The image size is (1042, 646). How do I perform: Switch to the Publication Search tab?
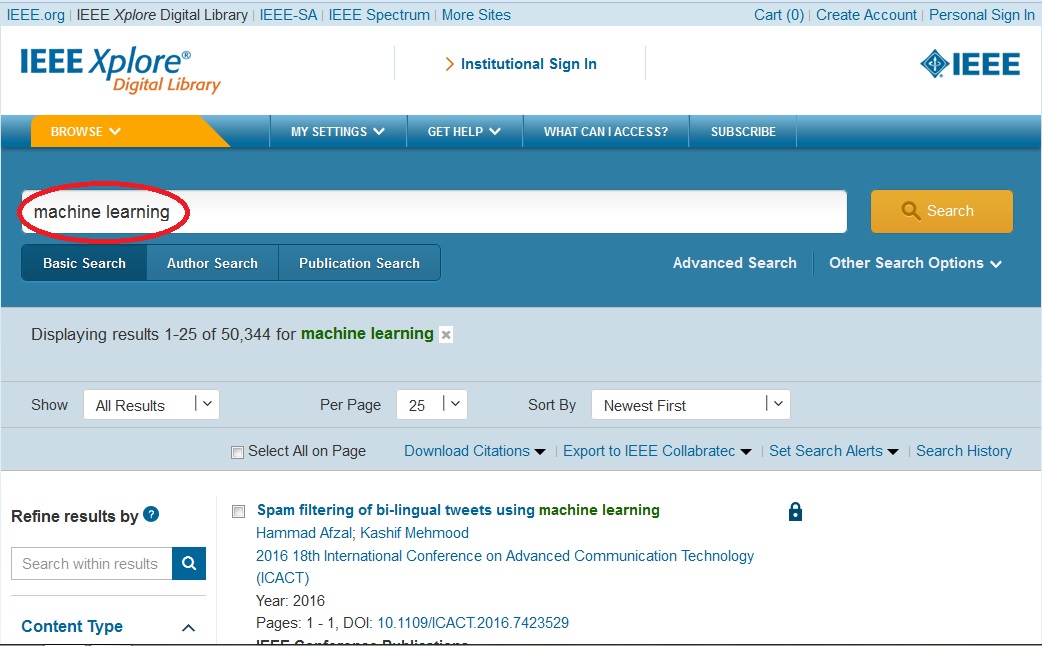pyautogui.click(x=359, y=263)
